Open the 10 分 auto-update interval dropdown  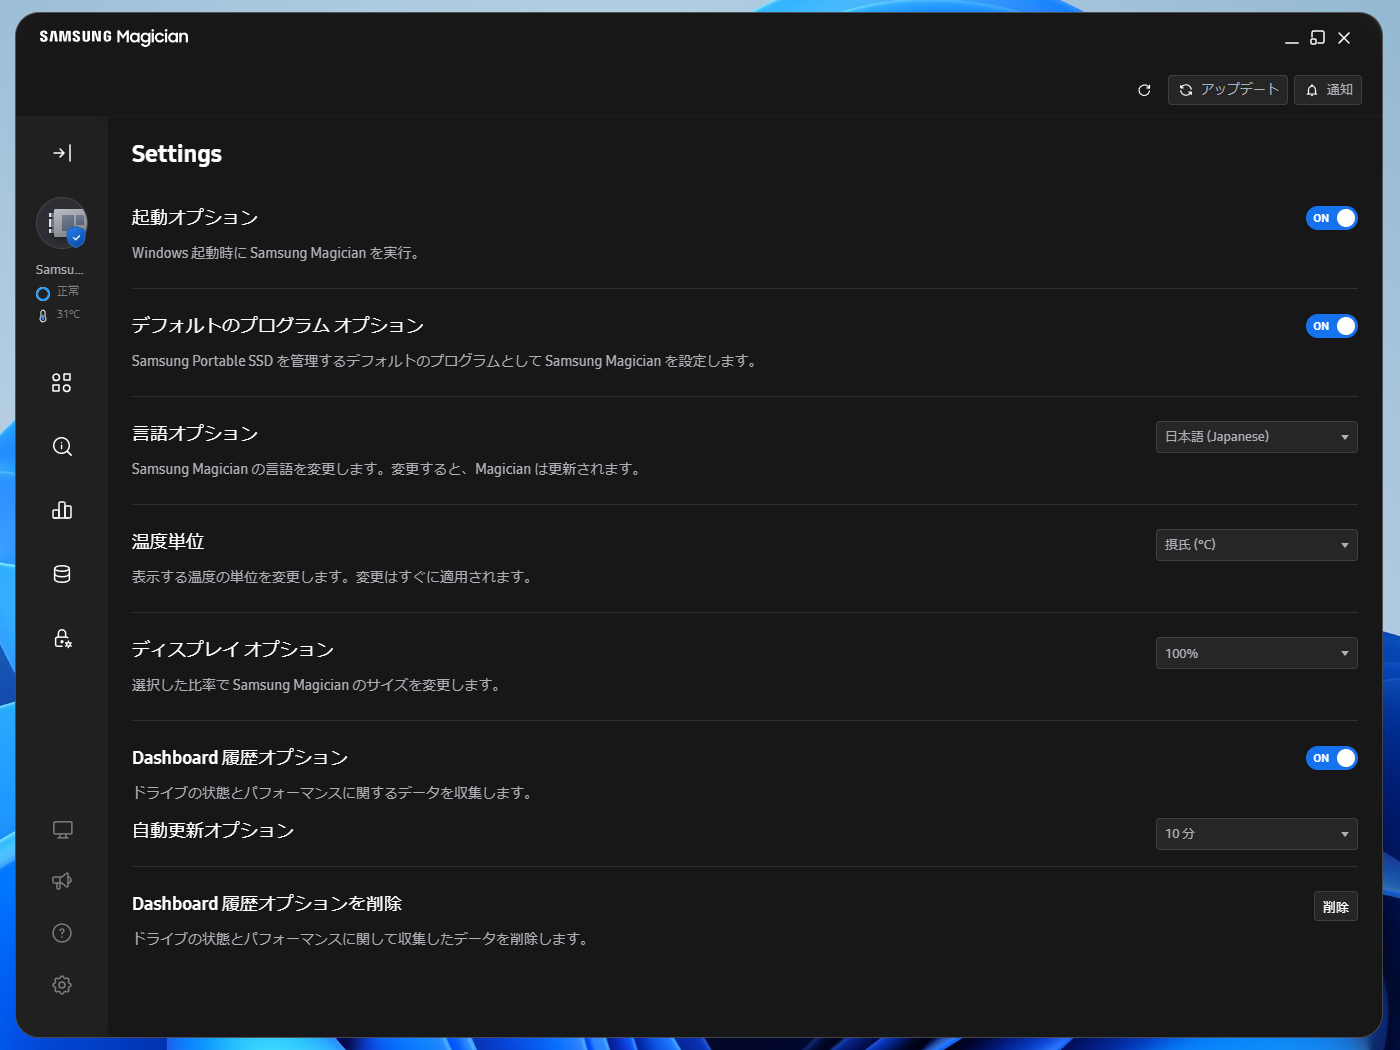coord(1257,834)
